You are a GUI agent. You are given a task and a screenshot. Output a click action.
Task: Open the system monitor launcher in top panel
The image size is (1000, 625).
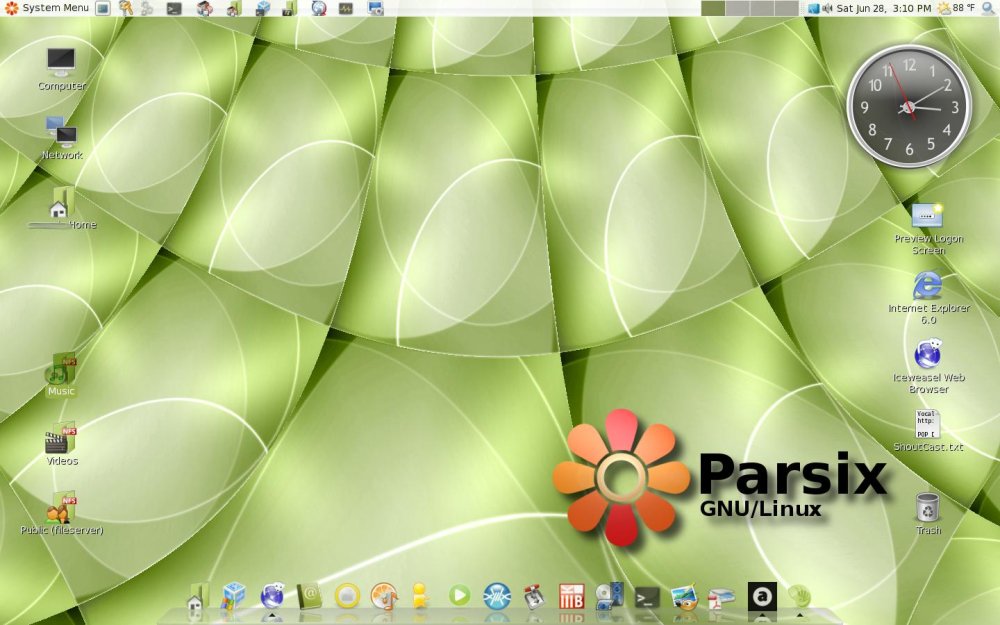tap(346, 8)
